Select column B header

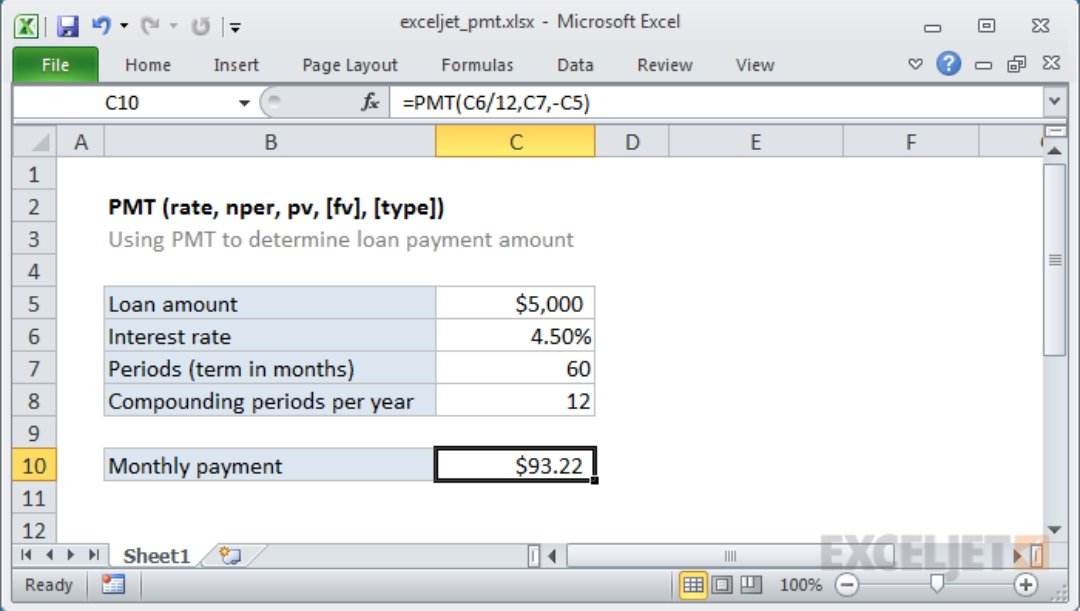(x=270, y=142)
